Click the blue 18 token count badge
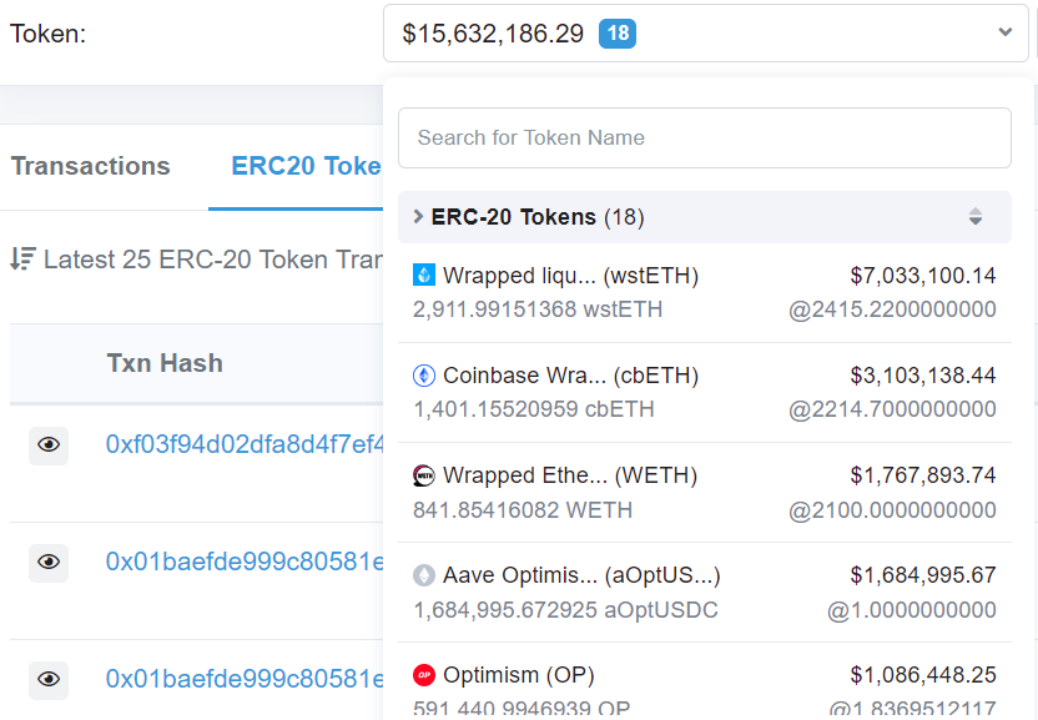This screenshot has height=720, width=1038. (x=617, y=34)
